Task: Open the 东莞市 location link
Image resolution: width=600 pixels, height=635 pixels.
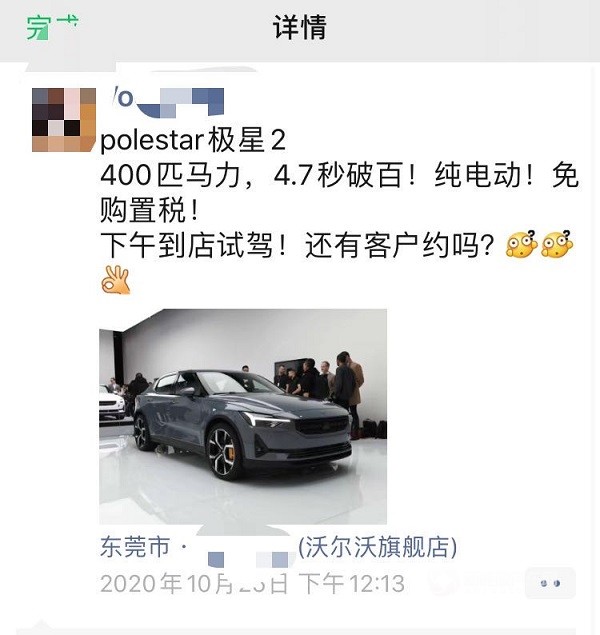Action: (x=134, y=547)
